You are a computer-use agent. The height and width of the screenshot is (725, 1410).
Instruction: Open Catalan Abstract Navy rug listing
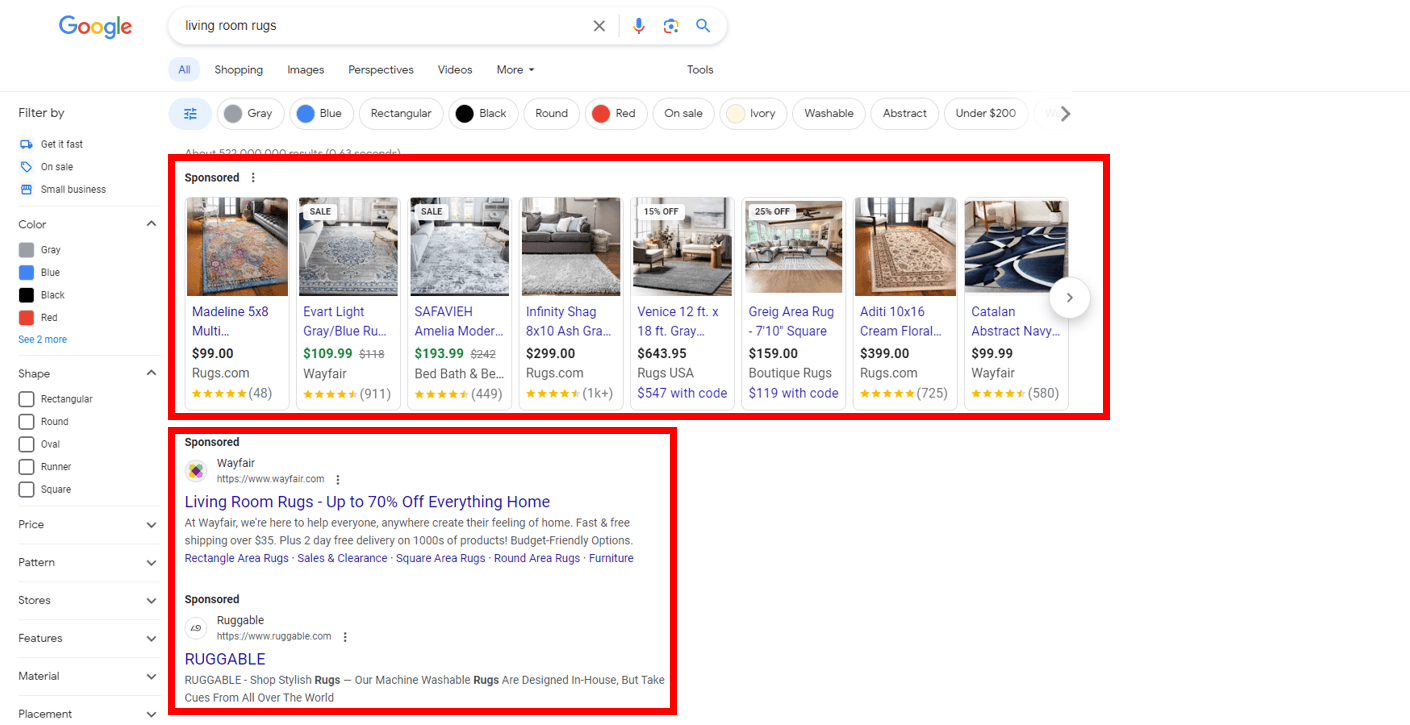pos(1015,321)
